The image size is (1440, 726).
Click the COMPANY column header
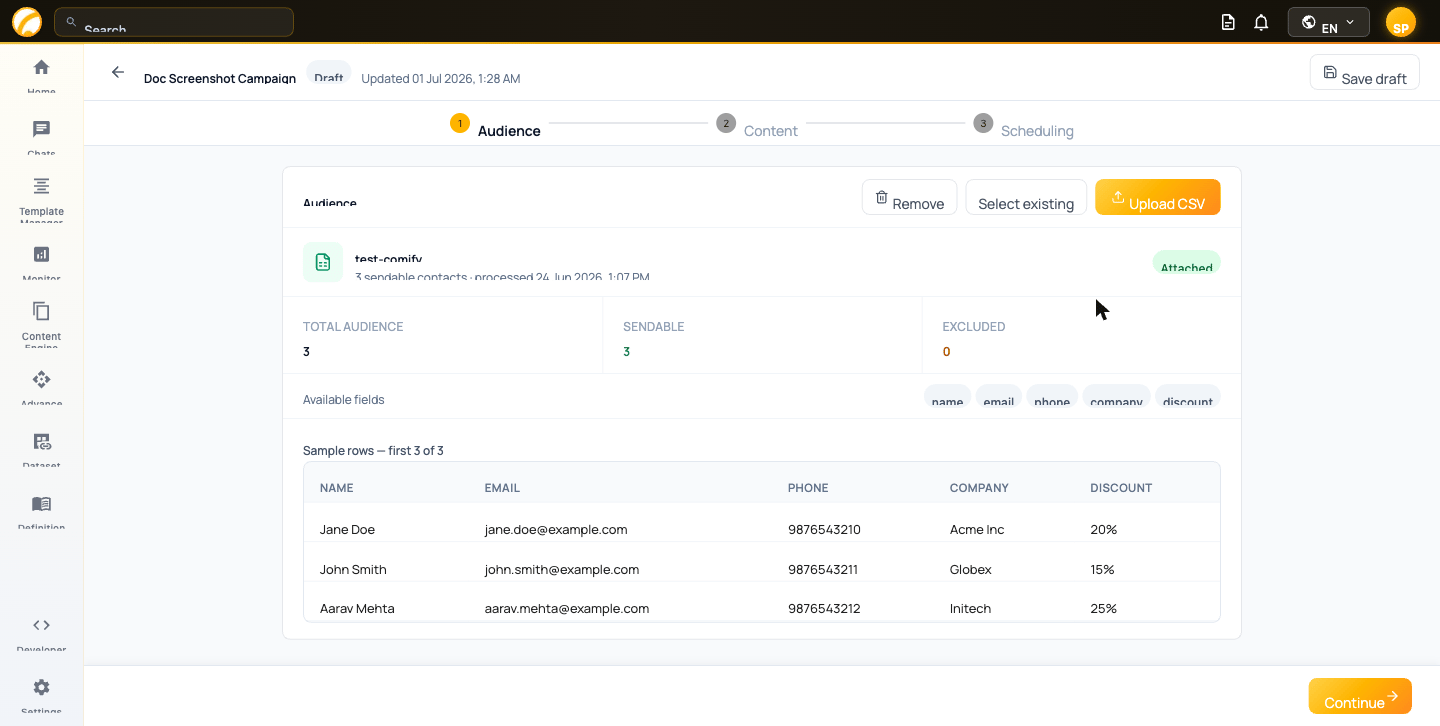coord(979,488)
